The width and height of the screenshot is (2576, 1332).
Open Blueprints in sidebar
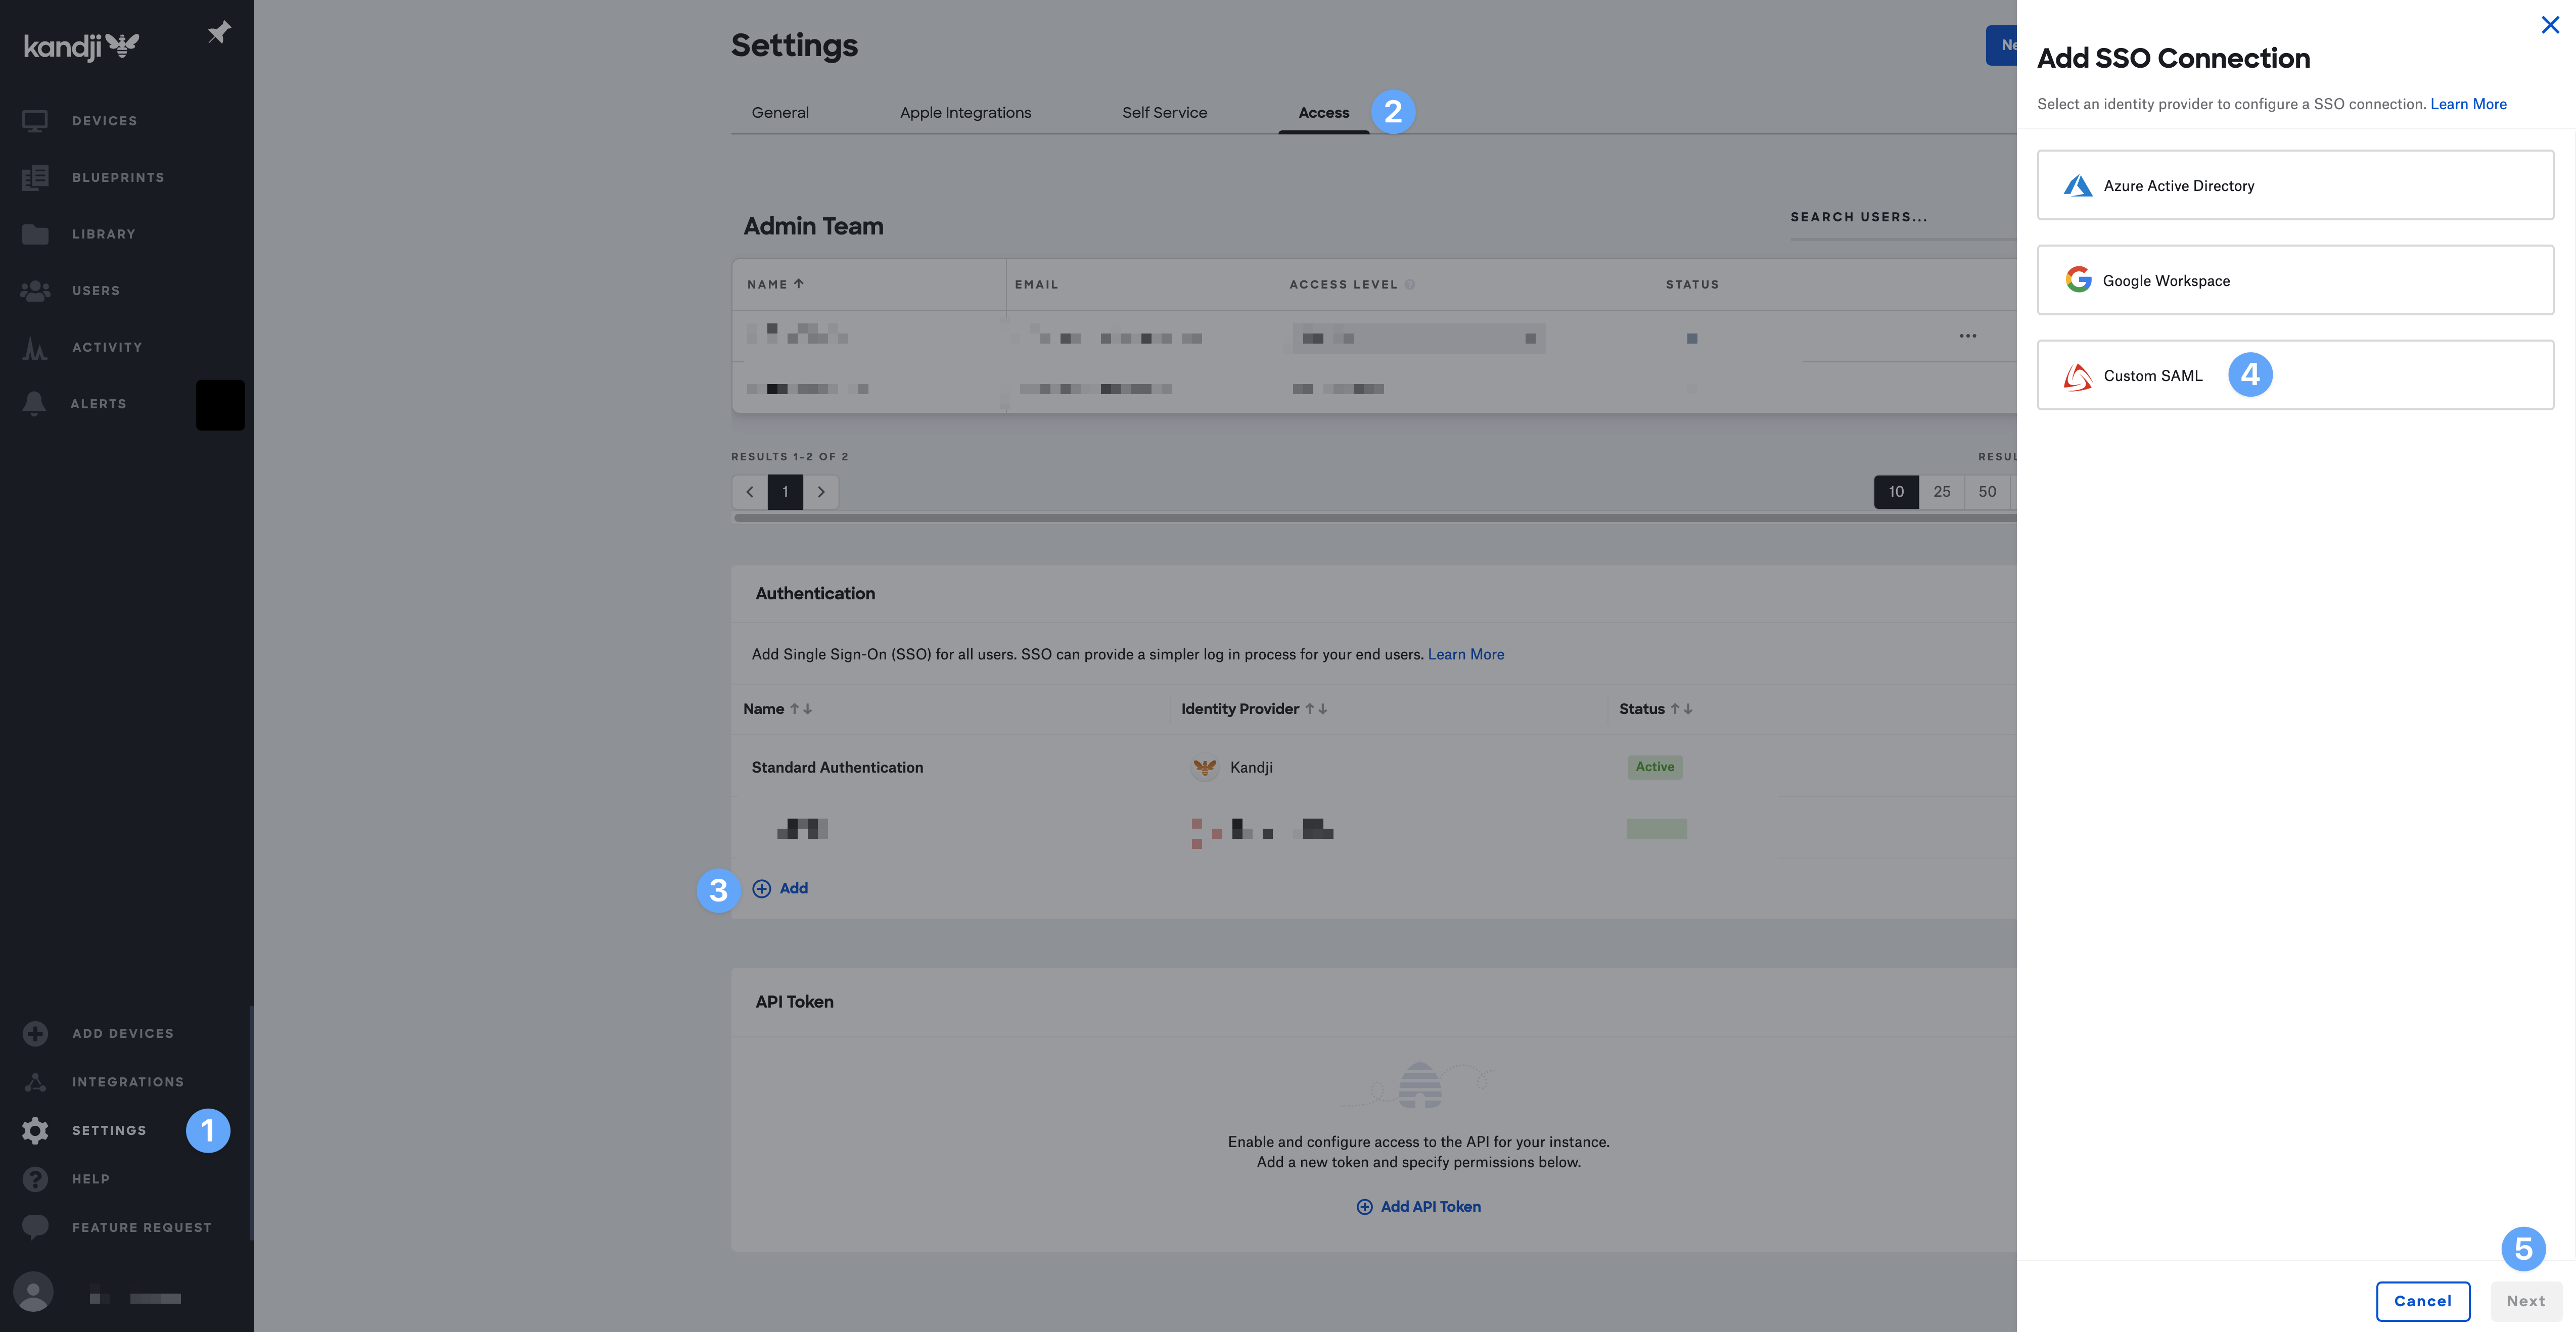point(117,177)
